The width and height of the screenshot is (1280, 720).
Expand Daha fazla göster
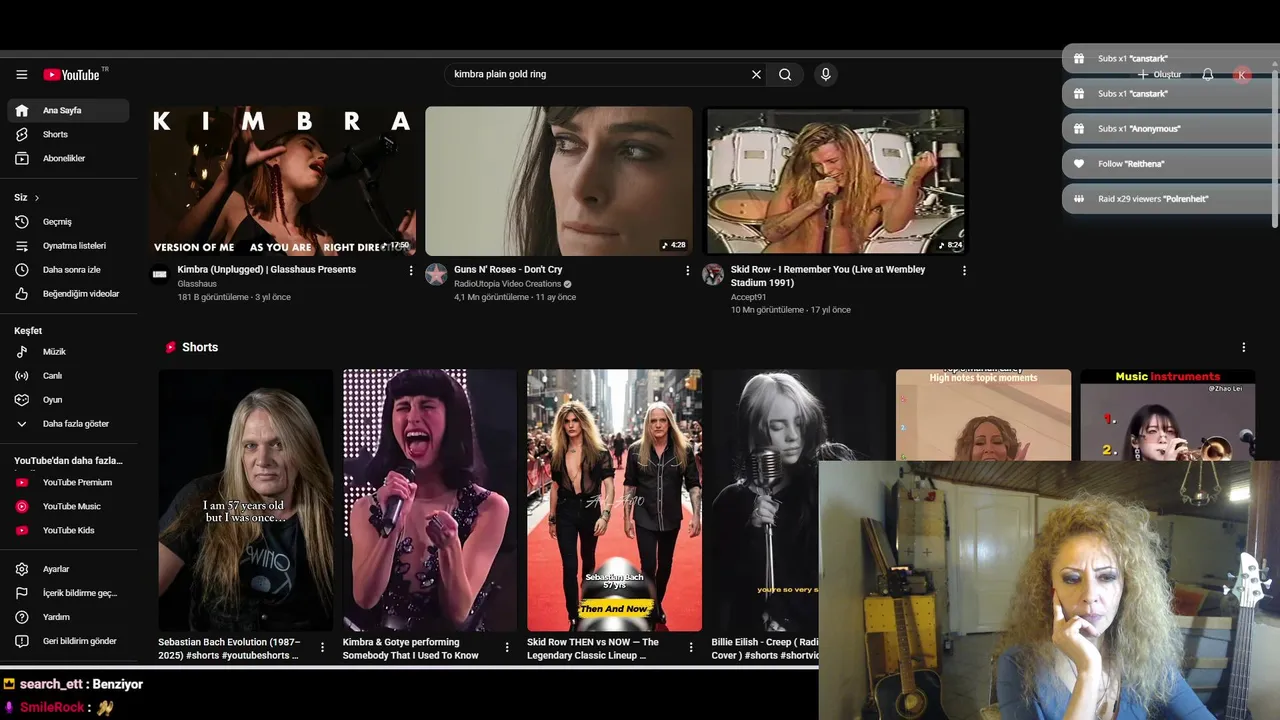point(68,424)
